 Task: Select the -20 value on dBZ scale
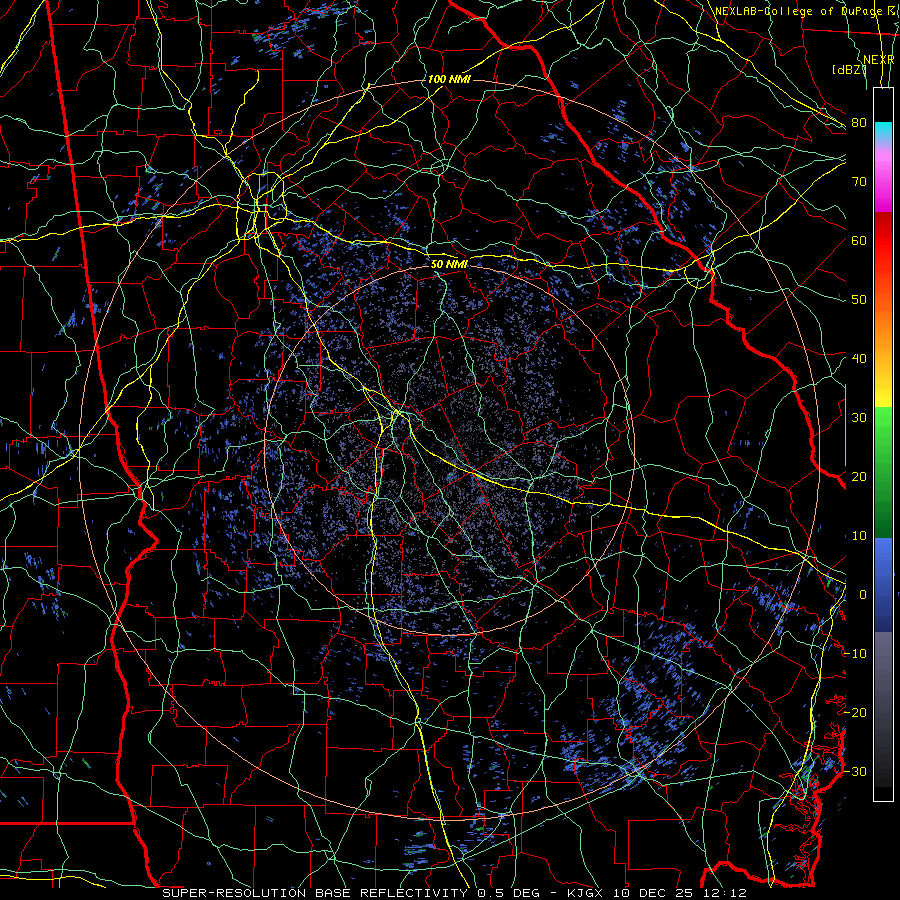pyautogui.click(x=856, y=713)
